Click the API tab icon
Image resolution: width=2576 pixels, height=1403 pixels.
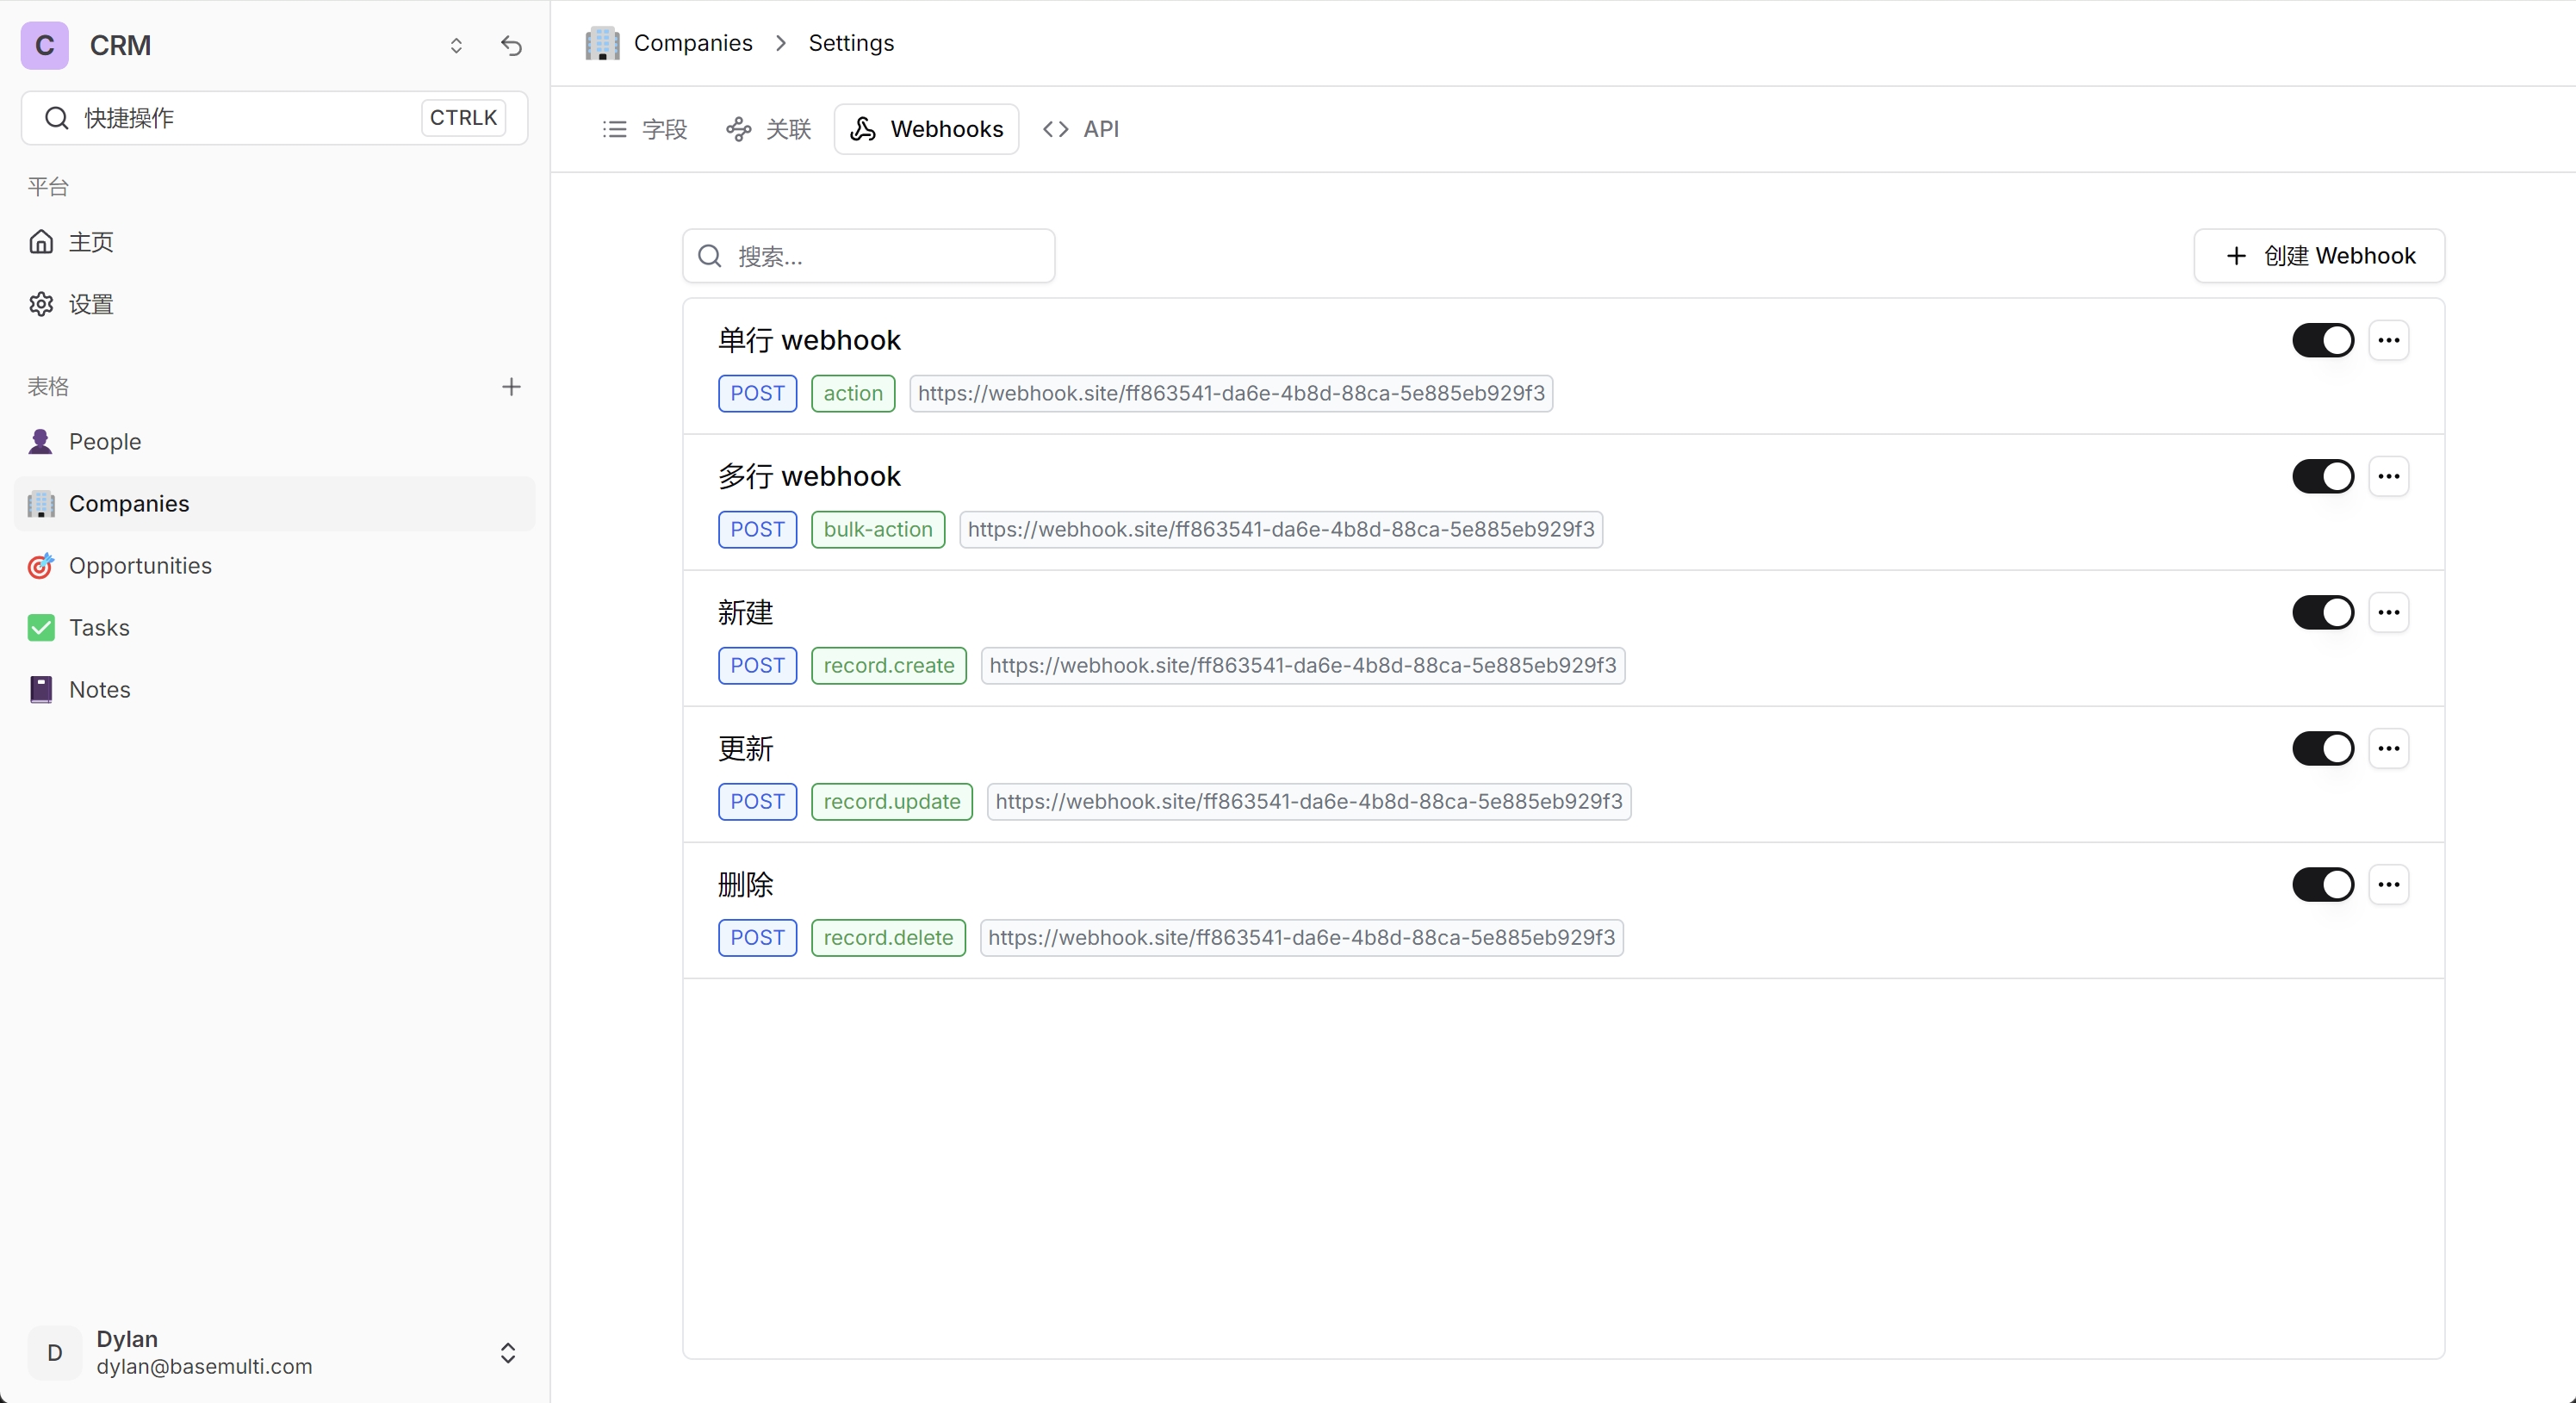[x=1056, y=127]
